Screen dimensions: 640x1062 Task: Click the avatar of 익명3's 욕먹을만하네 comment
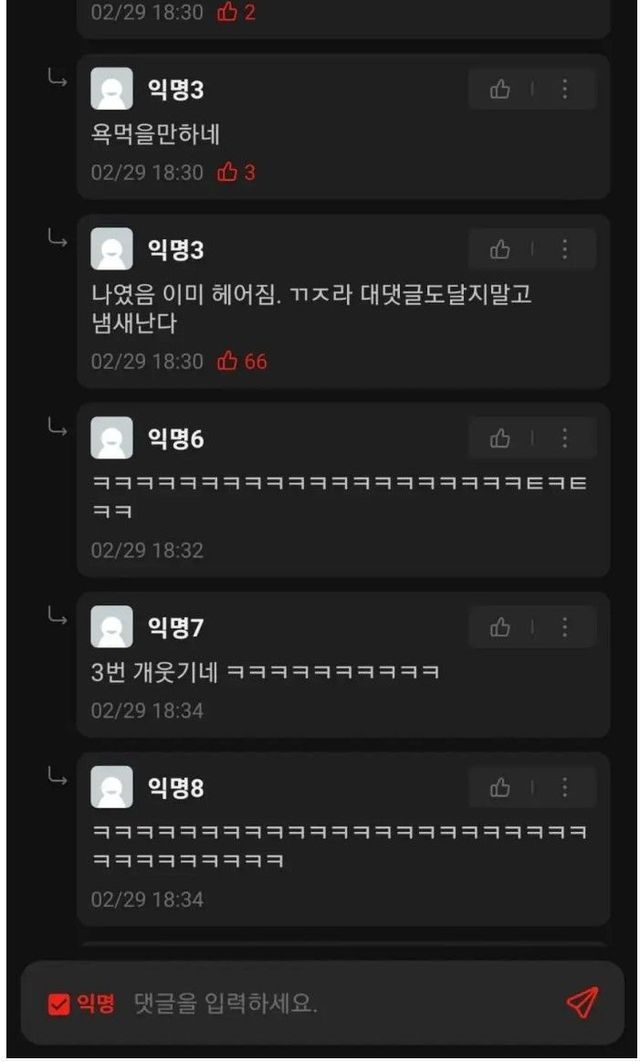112,89
